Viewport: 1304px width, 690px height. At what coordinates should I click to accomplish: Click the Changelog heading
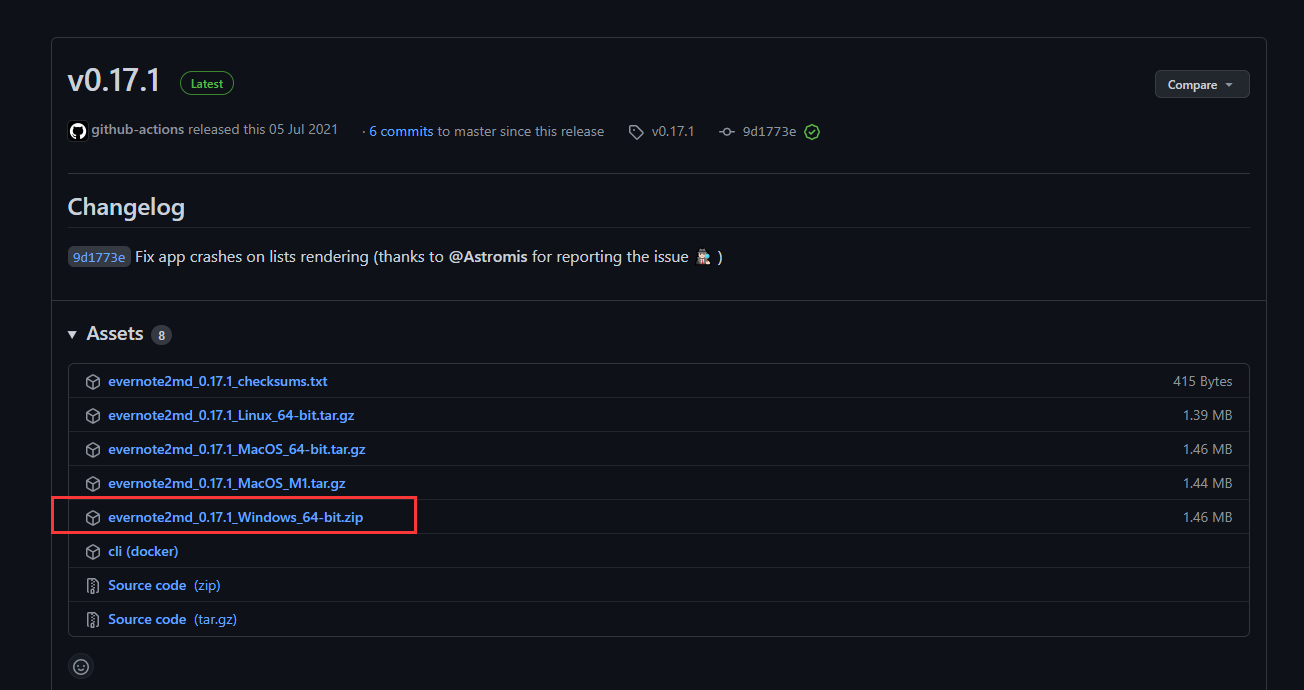point(126,207)
